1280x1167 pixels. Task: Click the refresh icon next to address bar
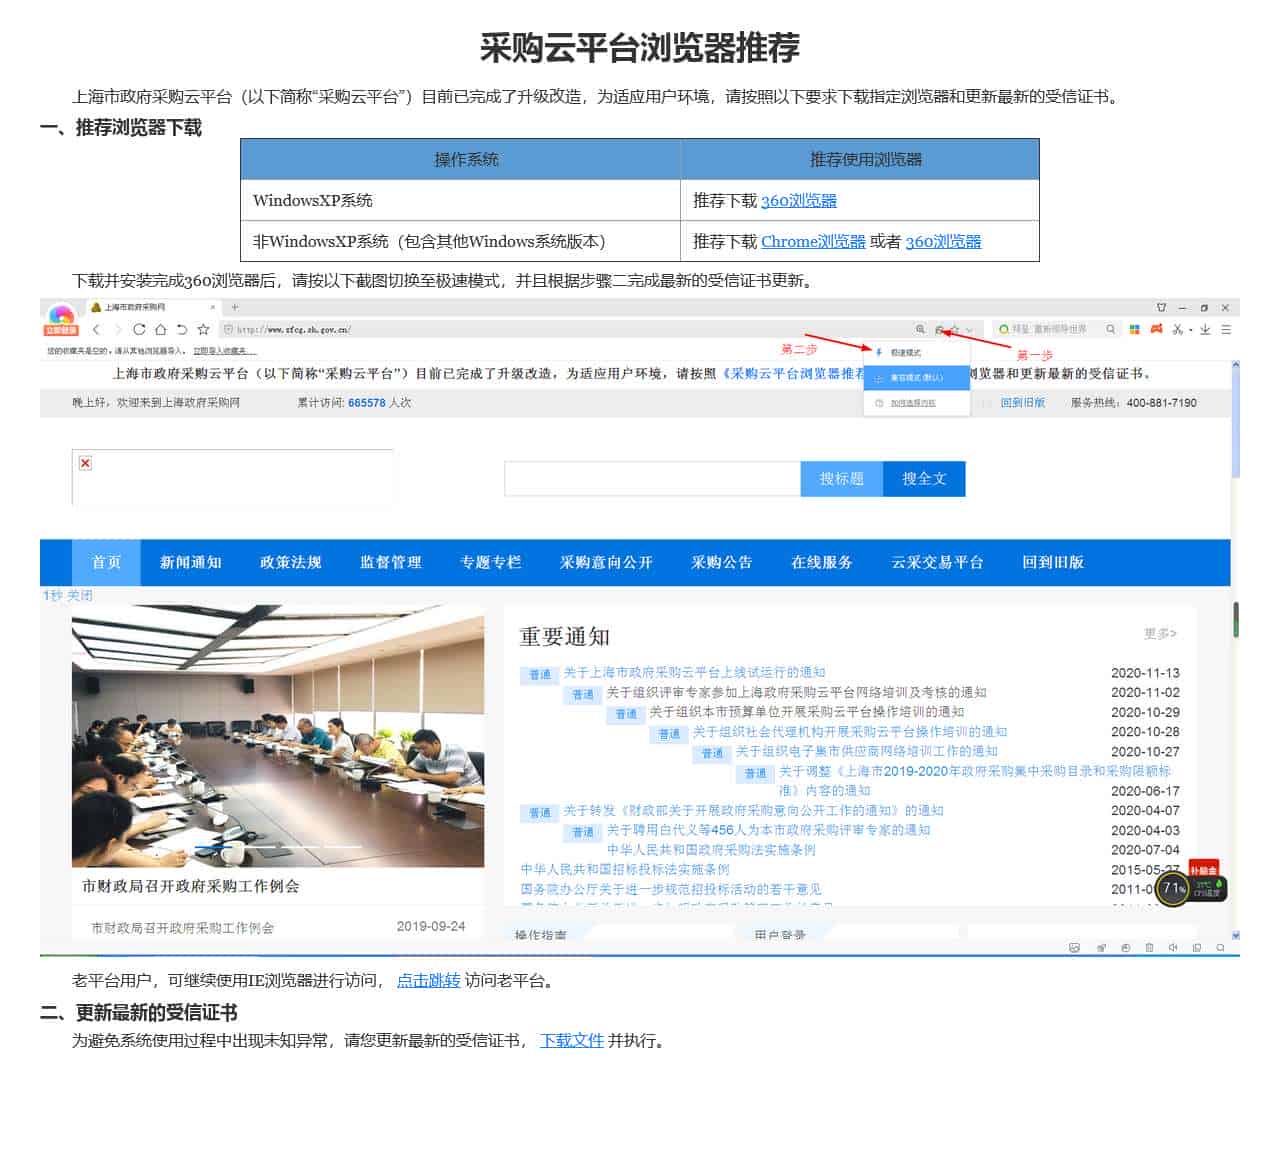tap(138, 329)
